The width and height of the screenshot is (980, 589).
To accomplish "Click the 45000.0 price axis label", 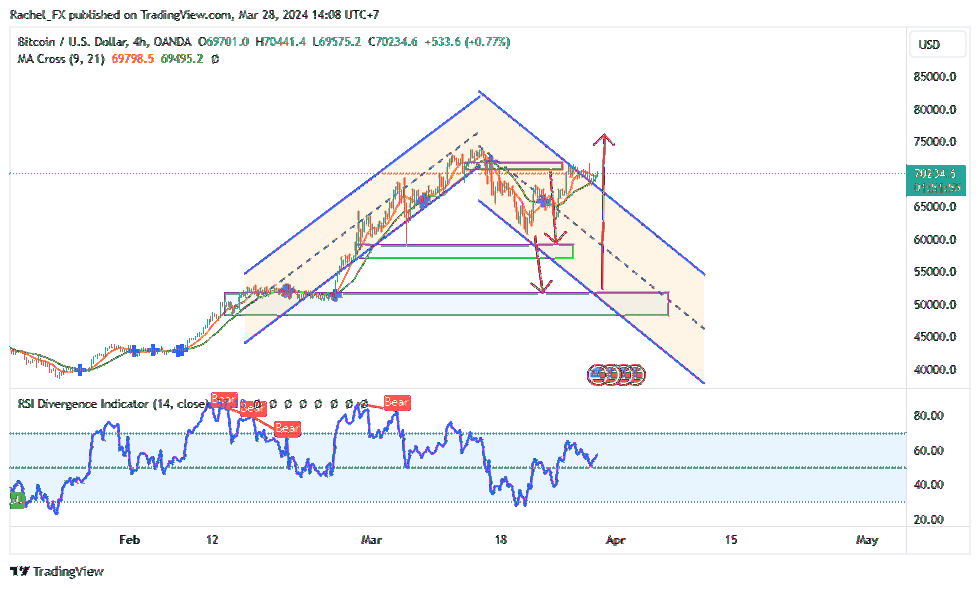I will pos(934,336).
